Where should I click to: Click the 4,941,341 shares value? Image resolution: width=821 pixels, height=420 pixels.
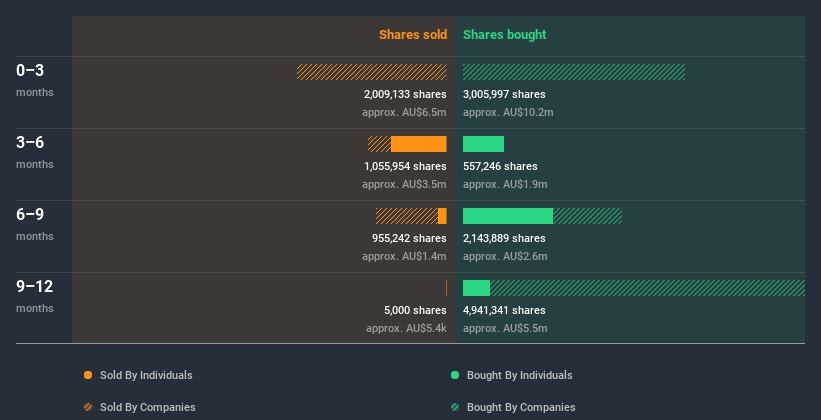[504, 310]
